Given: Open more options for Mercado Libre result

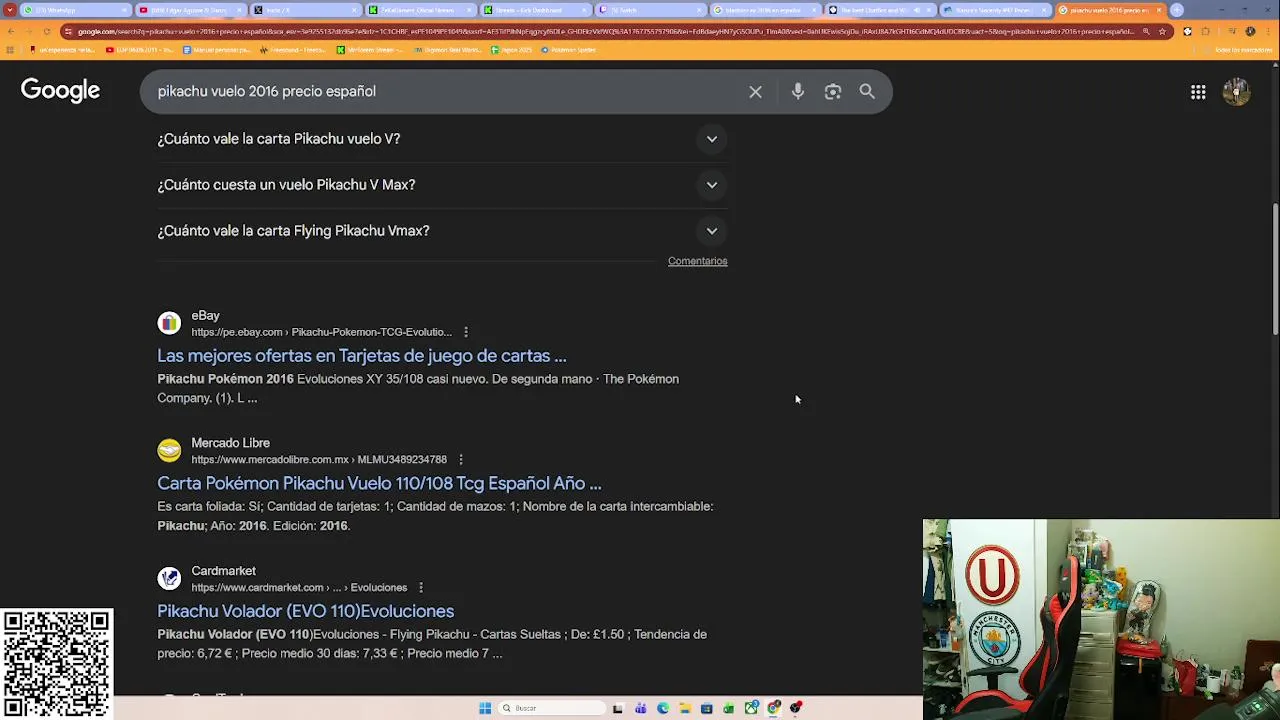Looking at the screenshot, I should pos(460,460).
